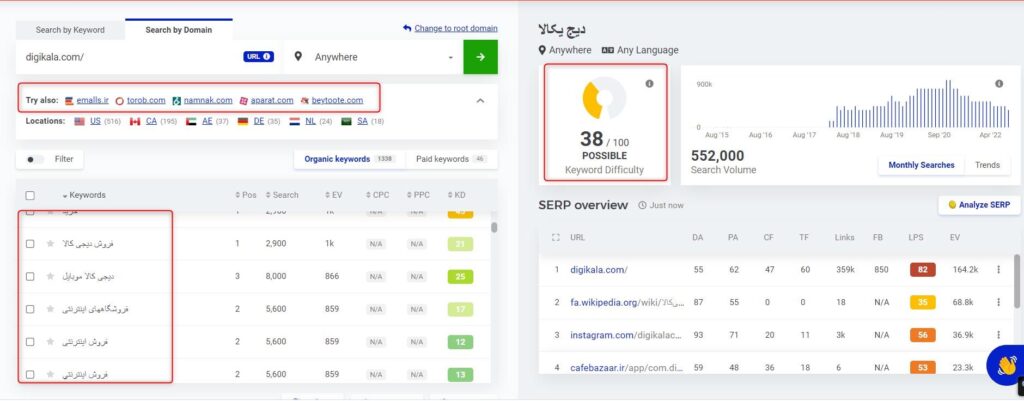Sort the table by Keywords column
The image size is (1024, 401).
coord(85,195)
